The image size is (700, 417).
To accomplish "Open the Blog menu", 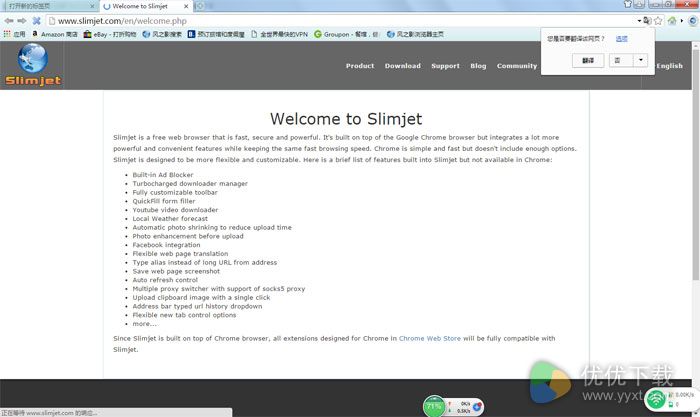I will point(478,66).
